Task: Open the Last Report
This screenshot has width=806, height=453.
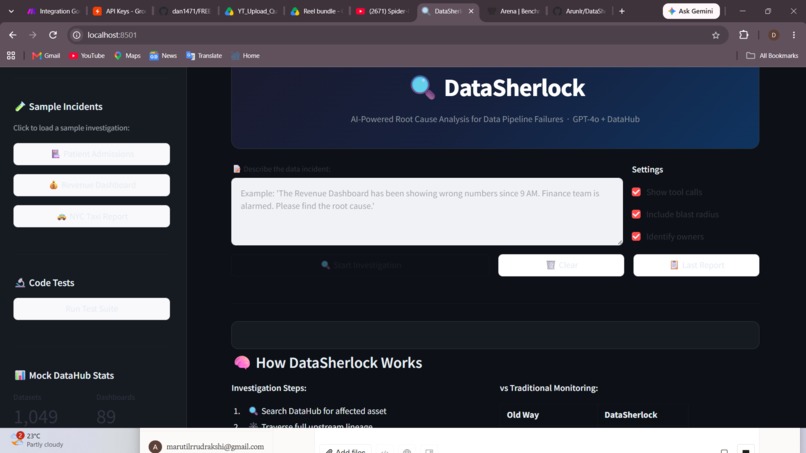Action: (696, 265)
